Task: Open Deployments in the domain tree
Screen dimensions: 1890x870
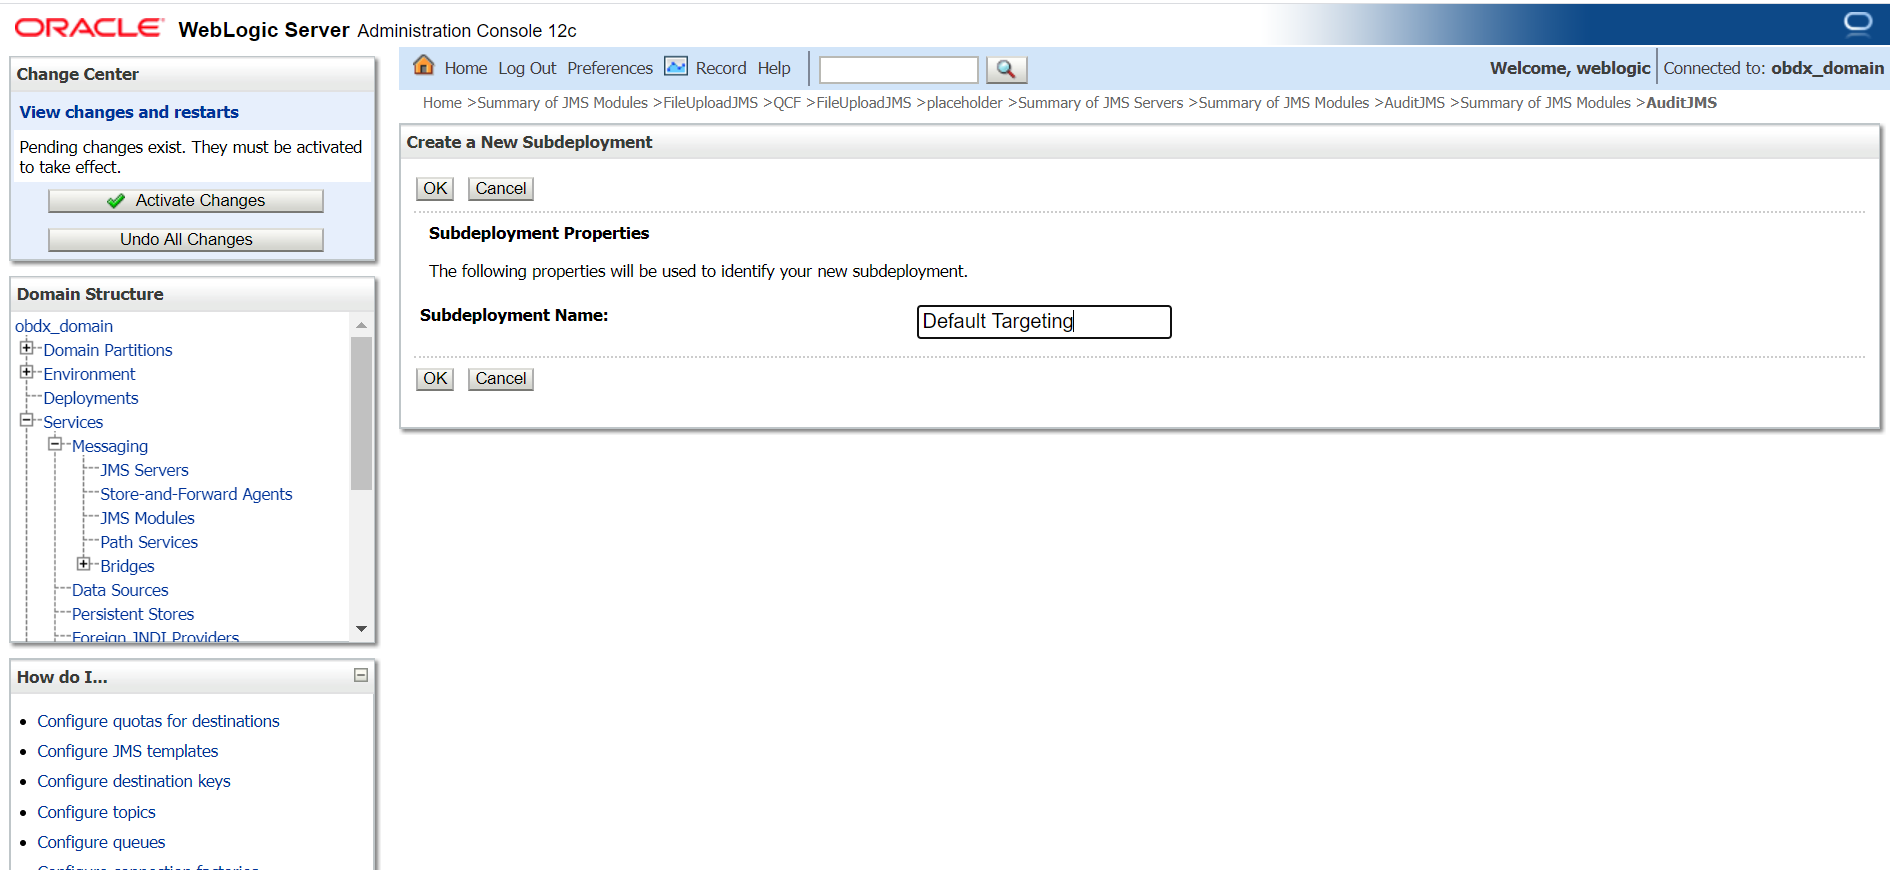Action: tap(91, 398)
